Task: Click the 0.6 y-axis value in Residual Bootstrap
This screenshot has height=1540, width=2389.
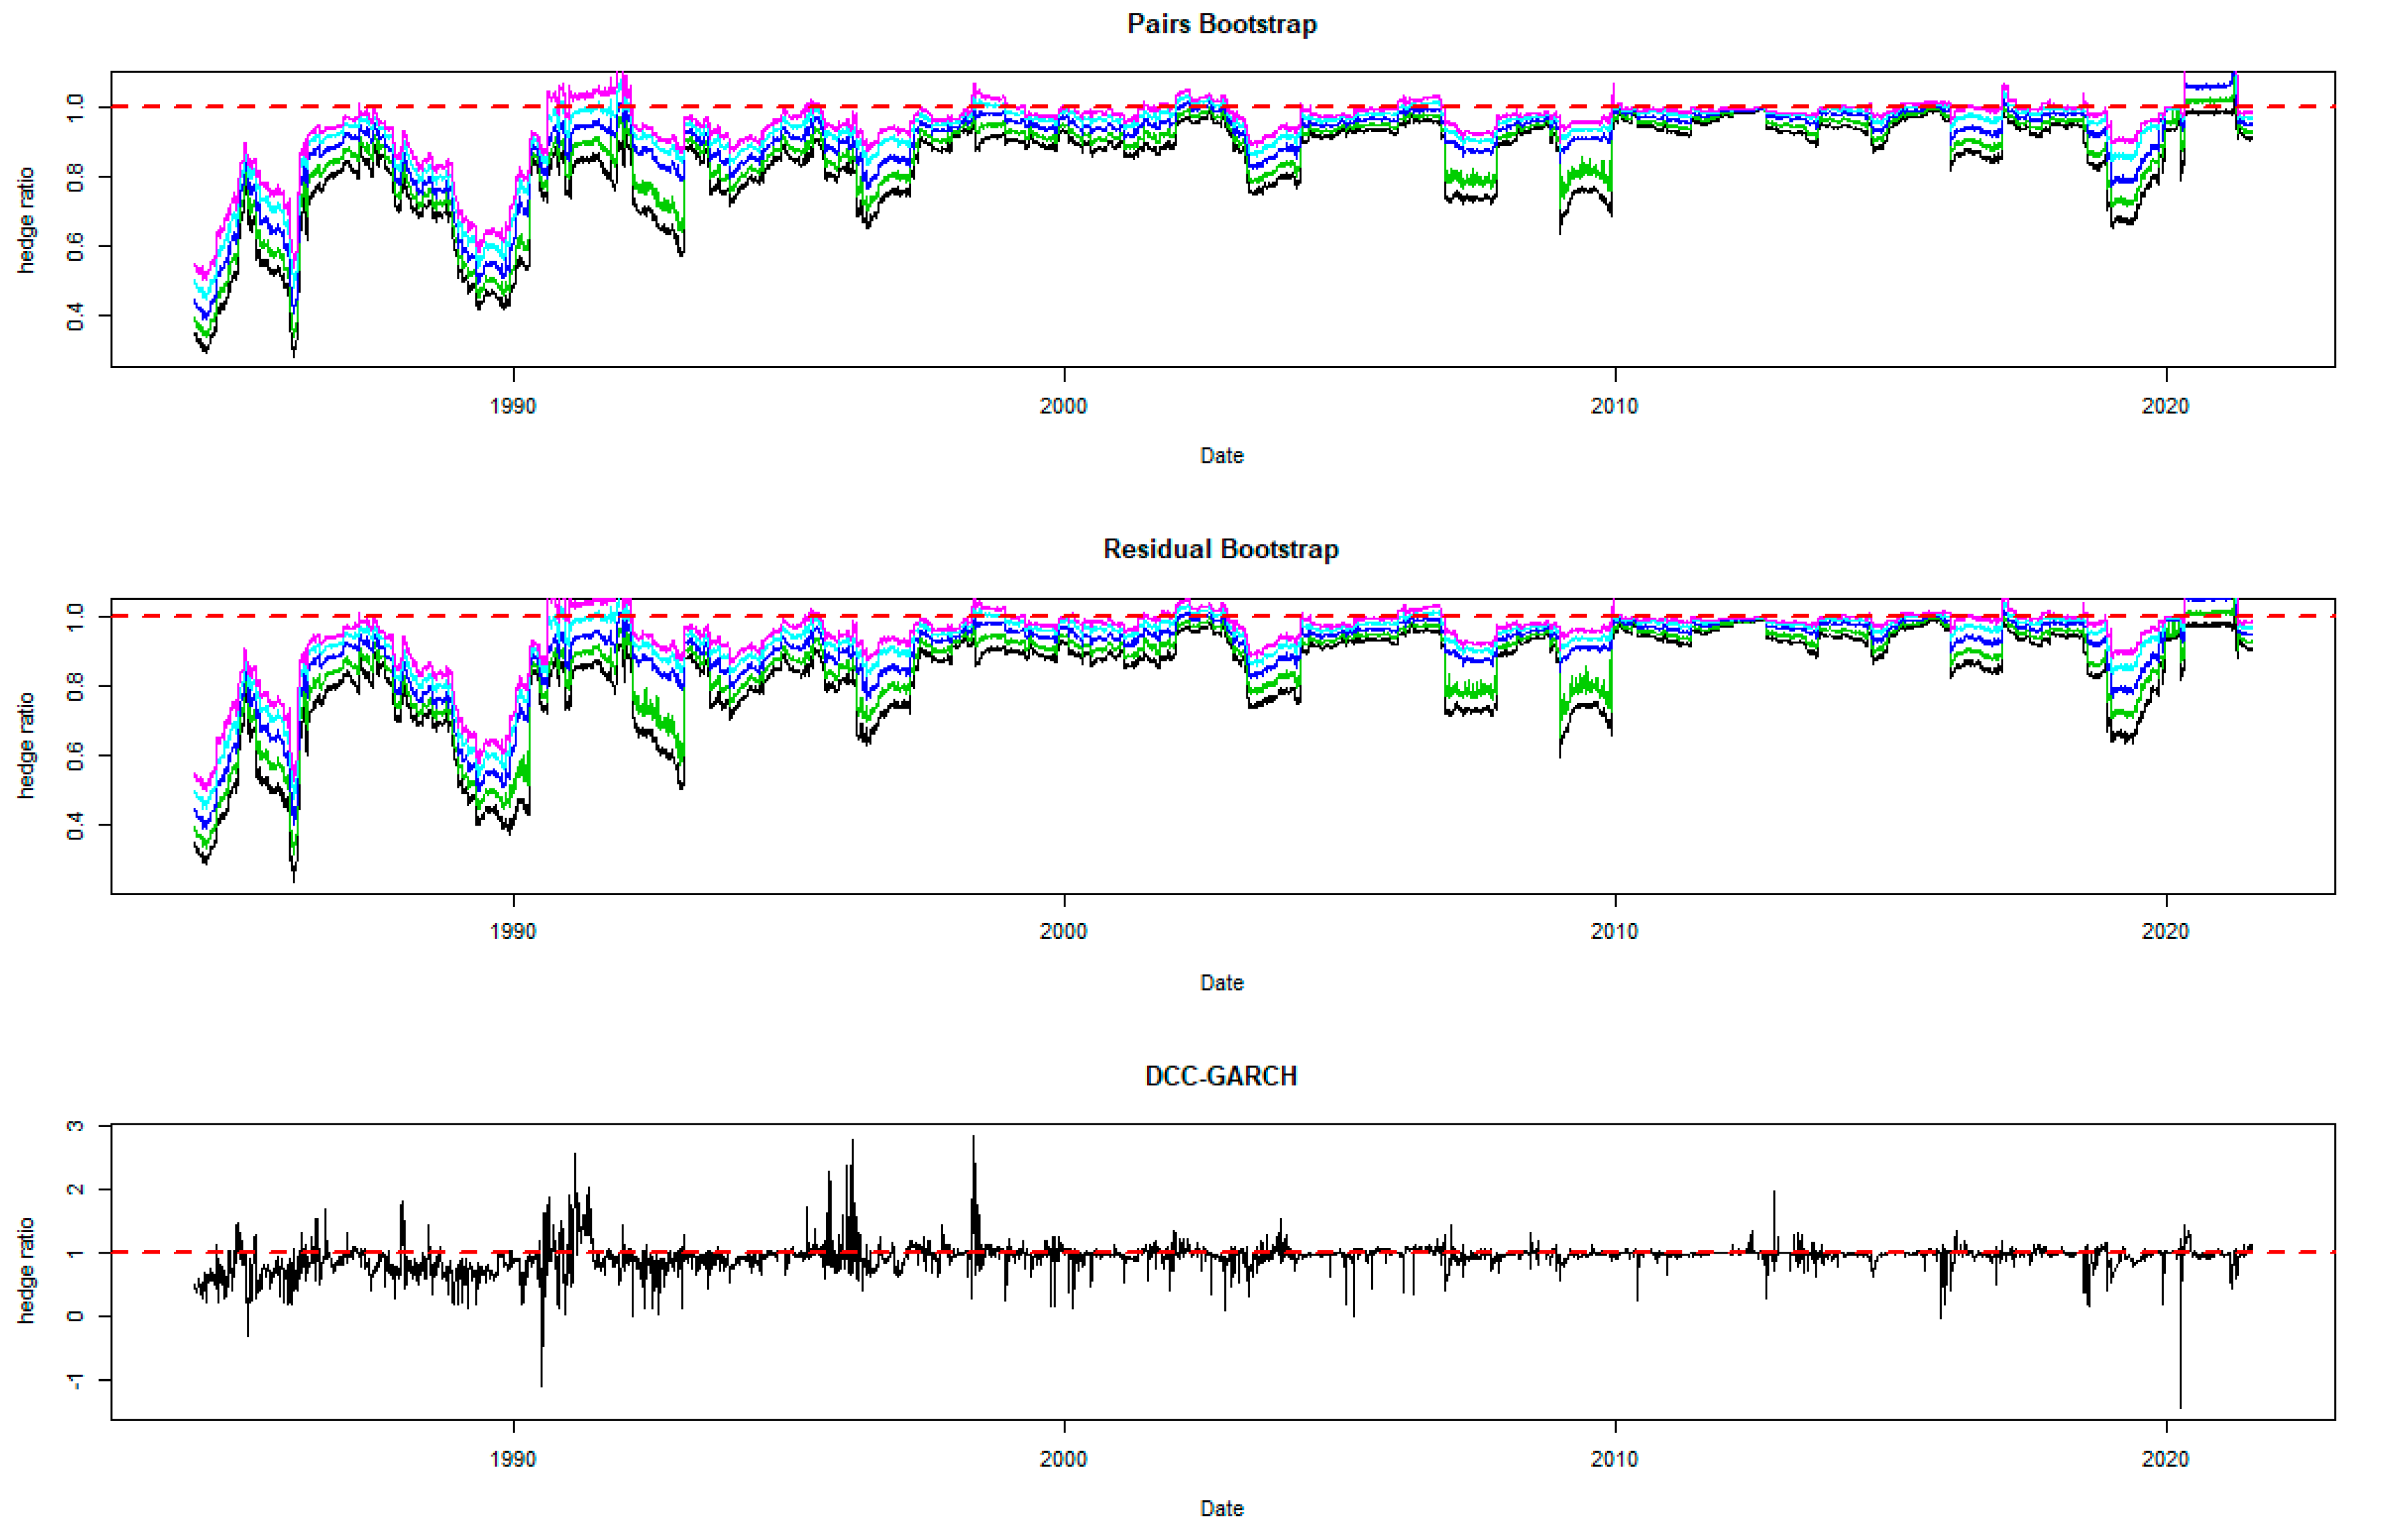Action: pyautogui.click(x=75, y=756)
